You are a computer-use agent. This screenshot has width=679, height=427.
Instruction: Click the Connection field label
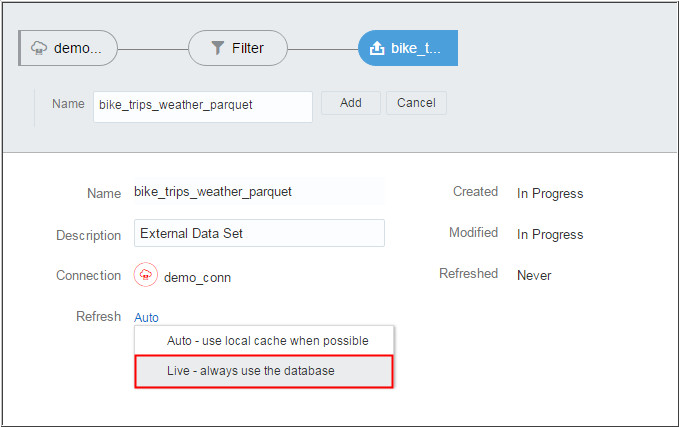tap(88, 275)
